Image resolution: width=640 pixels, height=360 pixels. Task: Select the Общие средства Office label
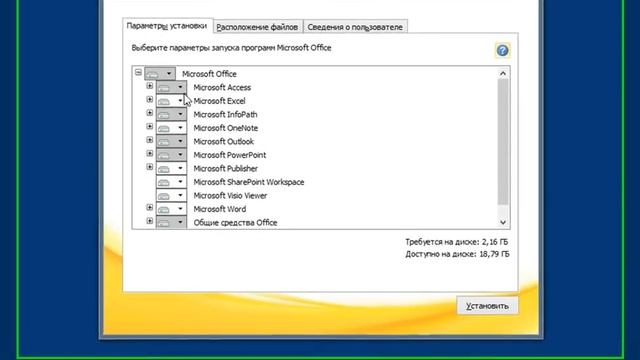click(235, 222)
